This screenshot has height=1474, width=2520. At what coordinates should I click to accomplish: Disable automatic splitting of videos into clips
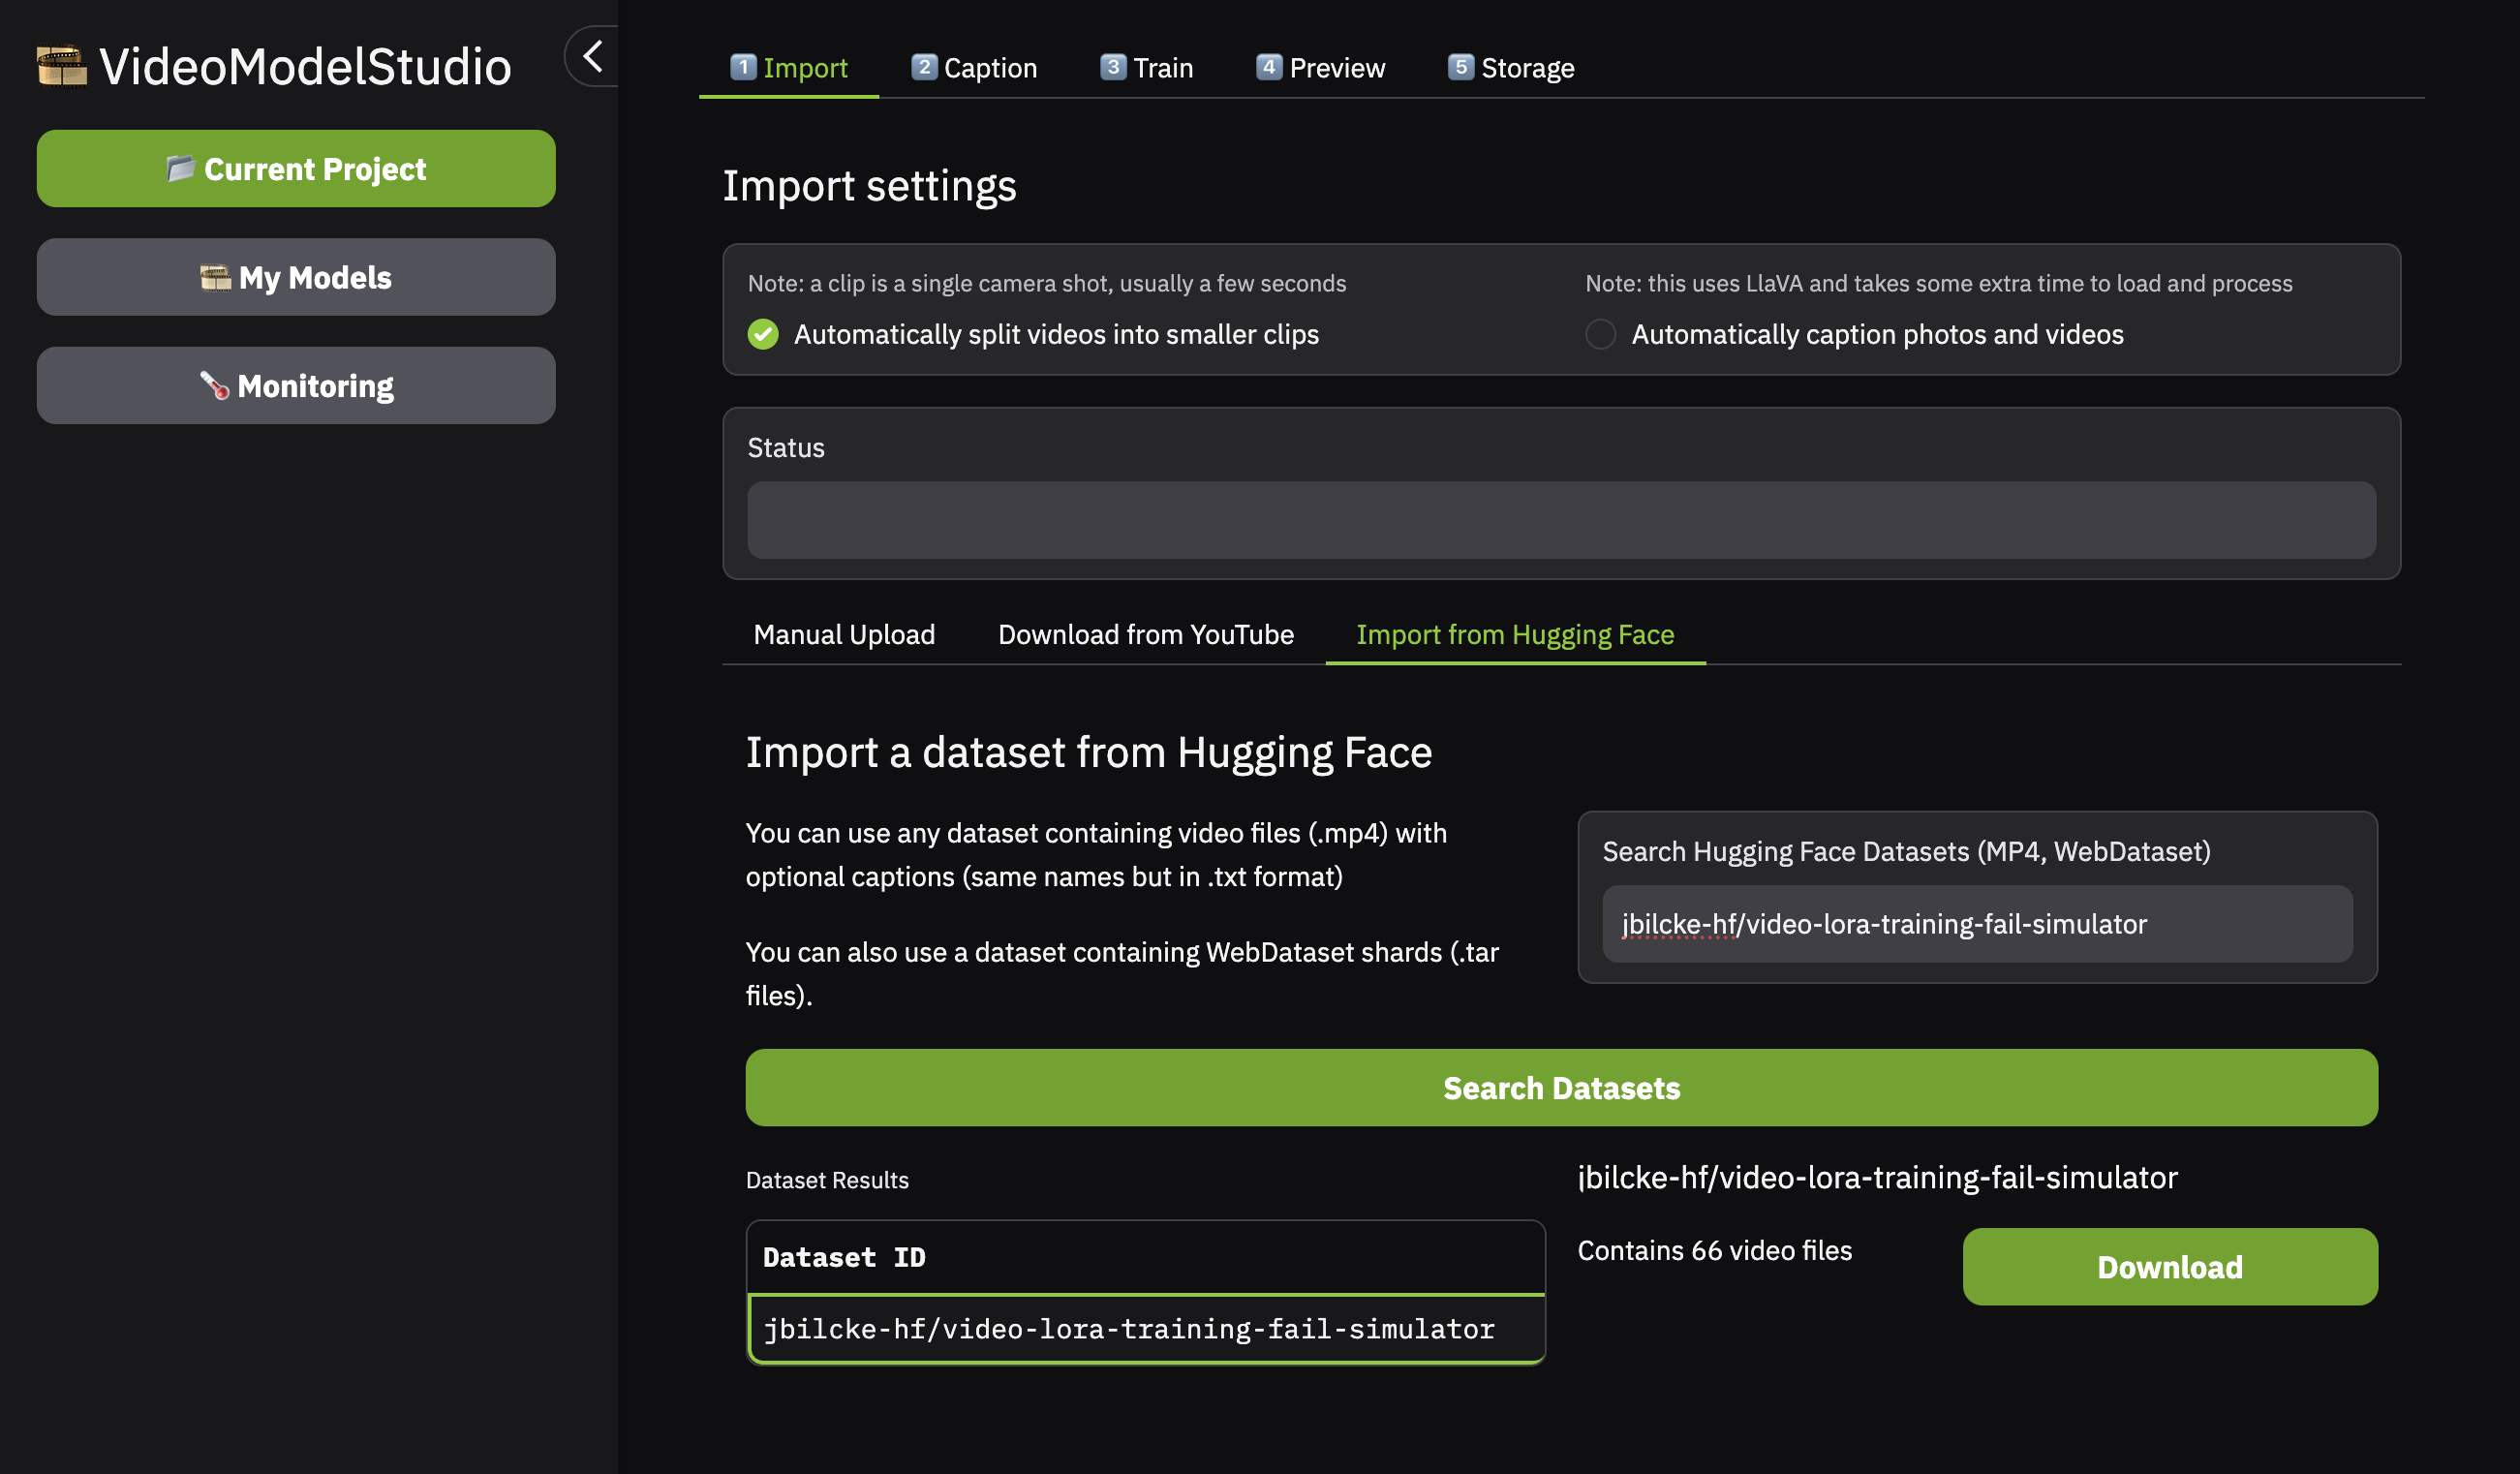click(763, 334)
